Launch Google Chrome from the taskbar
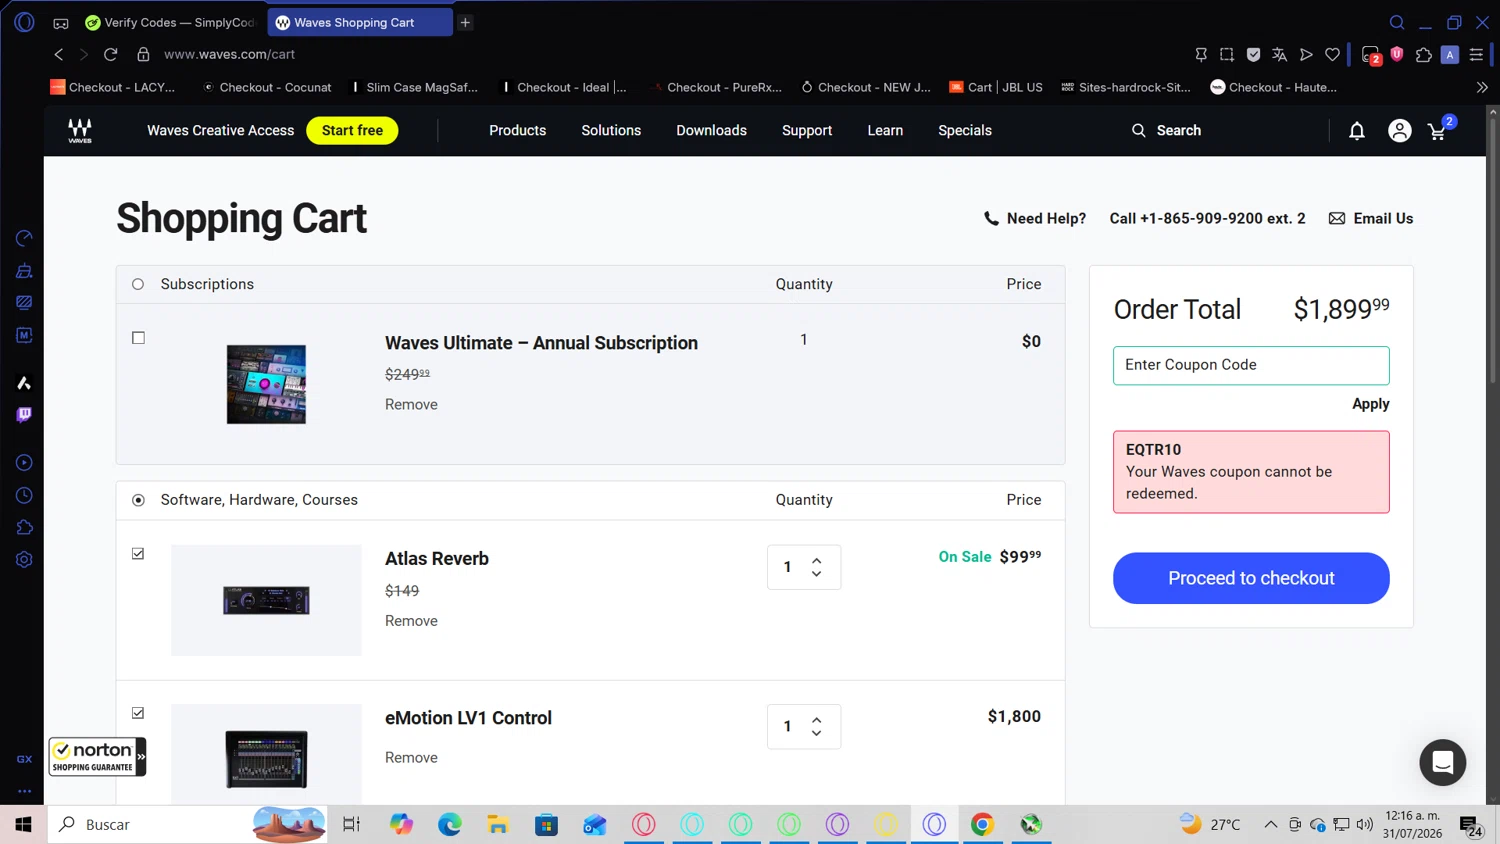This screenshot has width=1500, height=844. click(x=982, y=824)
